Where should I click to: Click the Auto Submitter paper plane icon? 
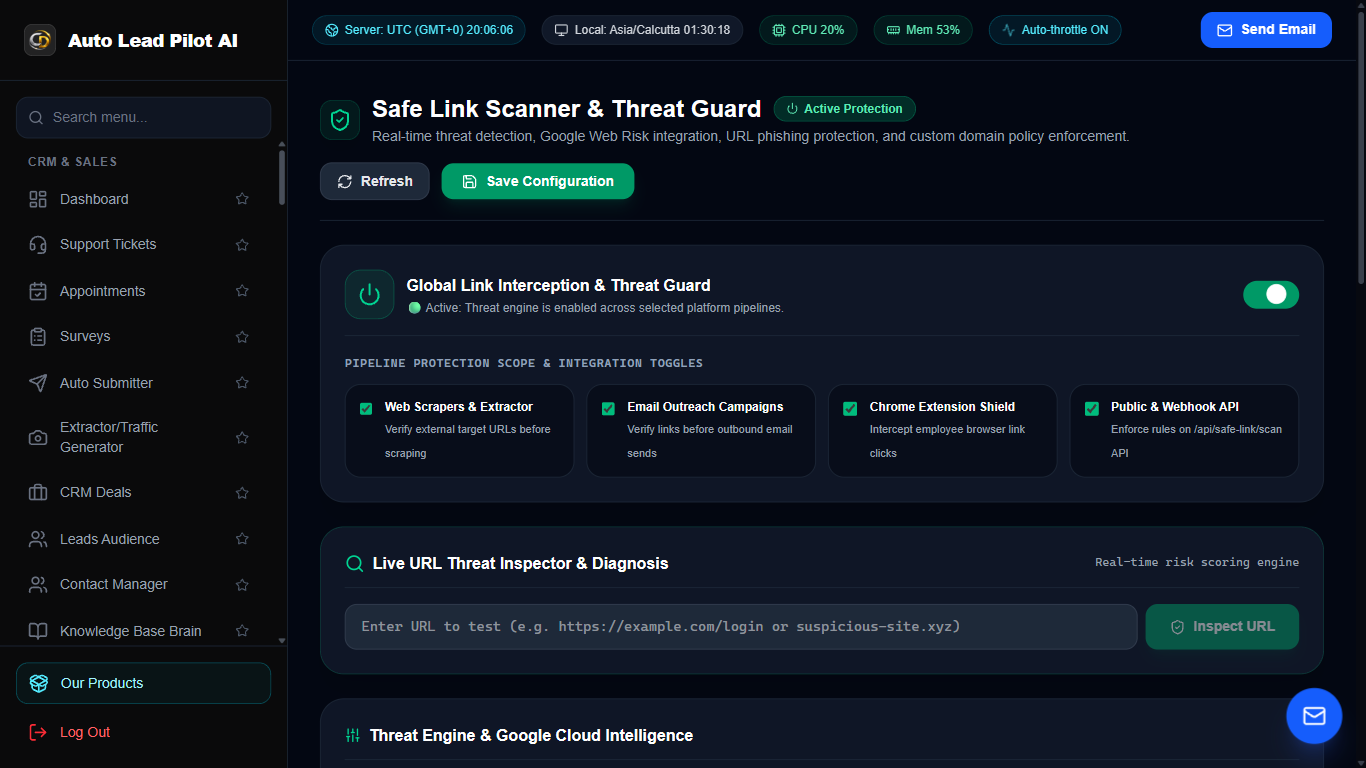(x=38, y=383)
